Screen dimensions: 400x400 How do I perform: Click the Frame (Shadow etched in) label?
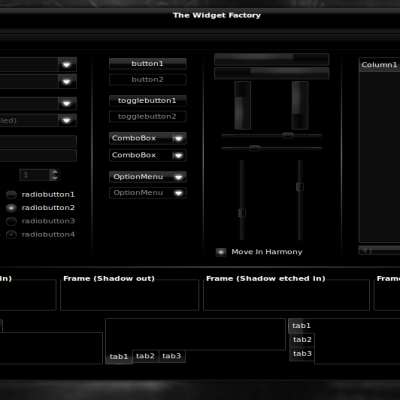tap(266, 279)
